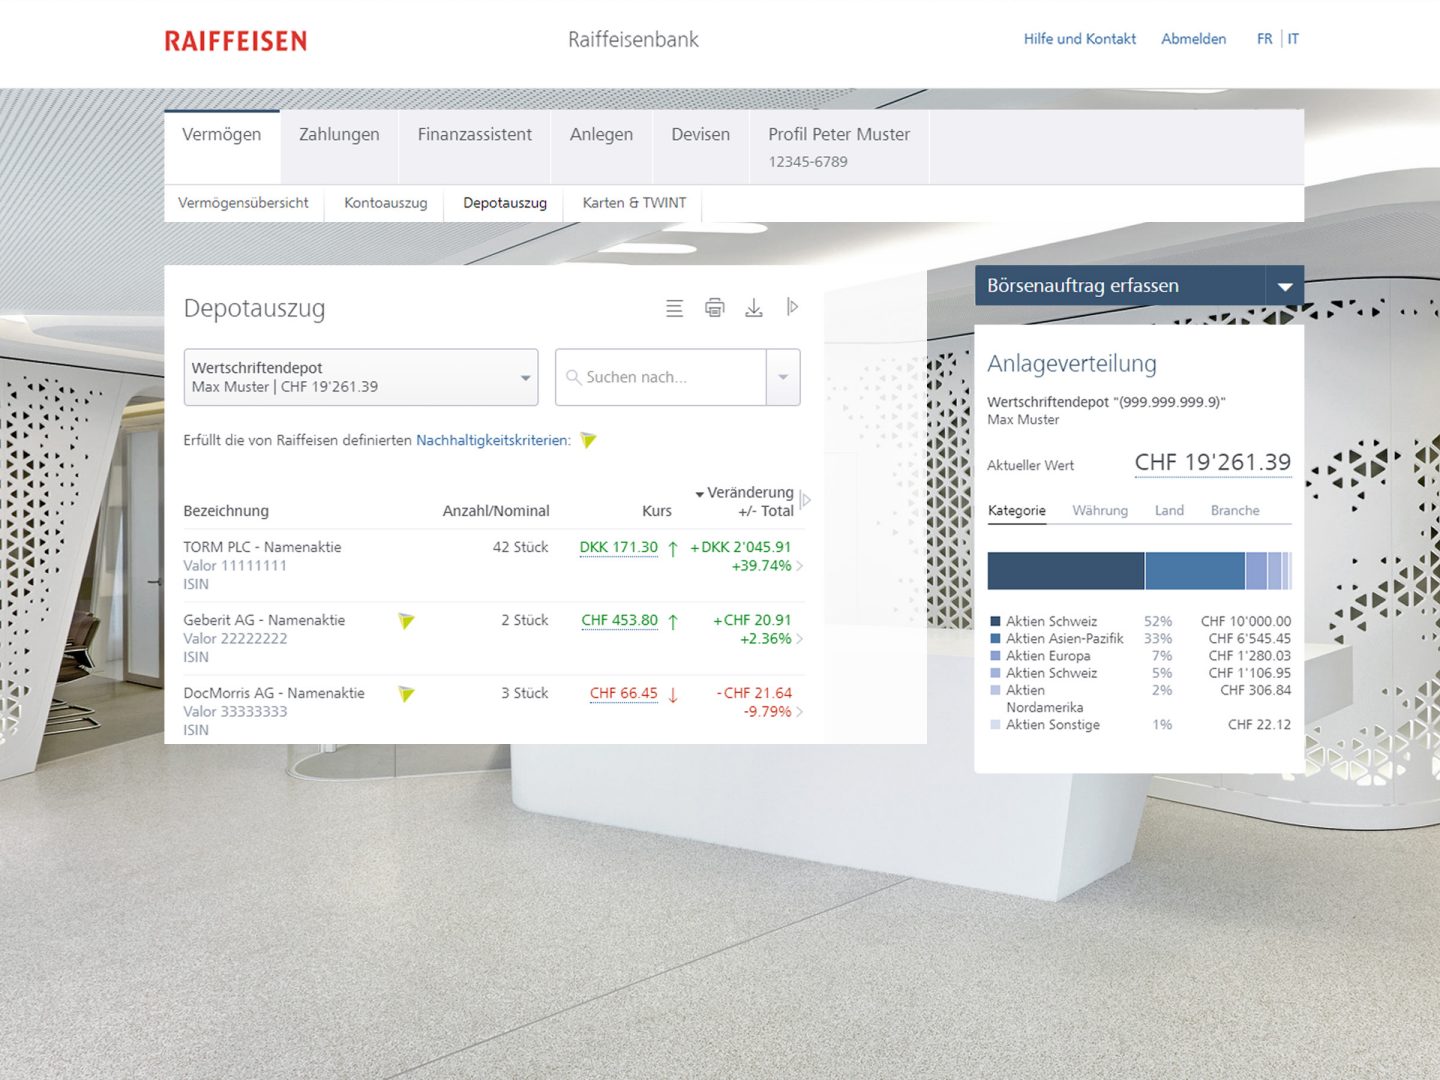Click the Abmelden logout link
This screenshot has height=1080, width=1440.
[x=1193, y=39]
